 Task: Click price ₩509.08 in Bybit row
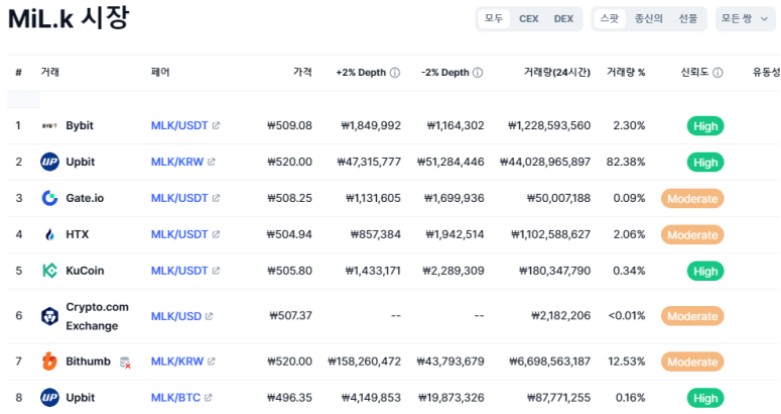pos(290,126)
